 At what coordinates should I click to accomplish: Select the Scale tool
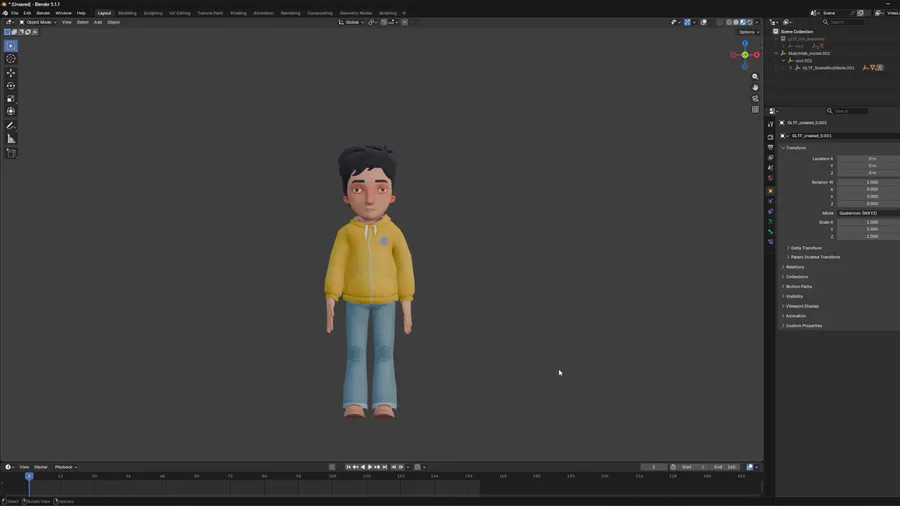pos(11,99)
